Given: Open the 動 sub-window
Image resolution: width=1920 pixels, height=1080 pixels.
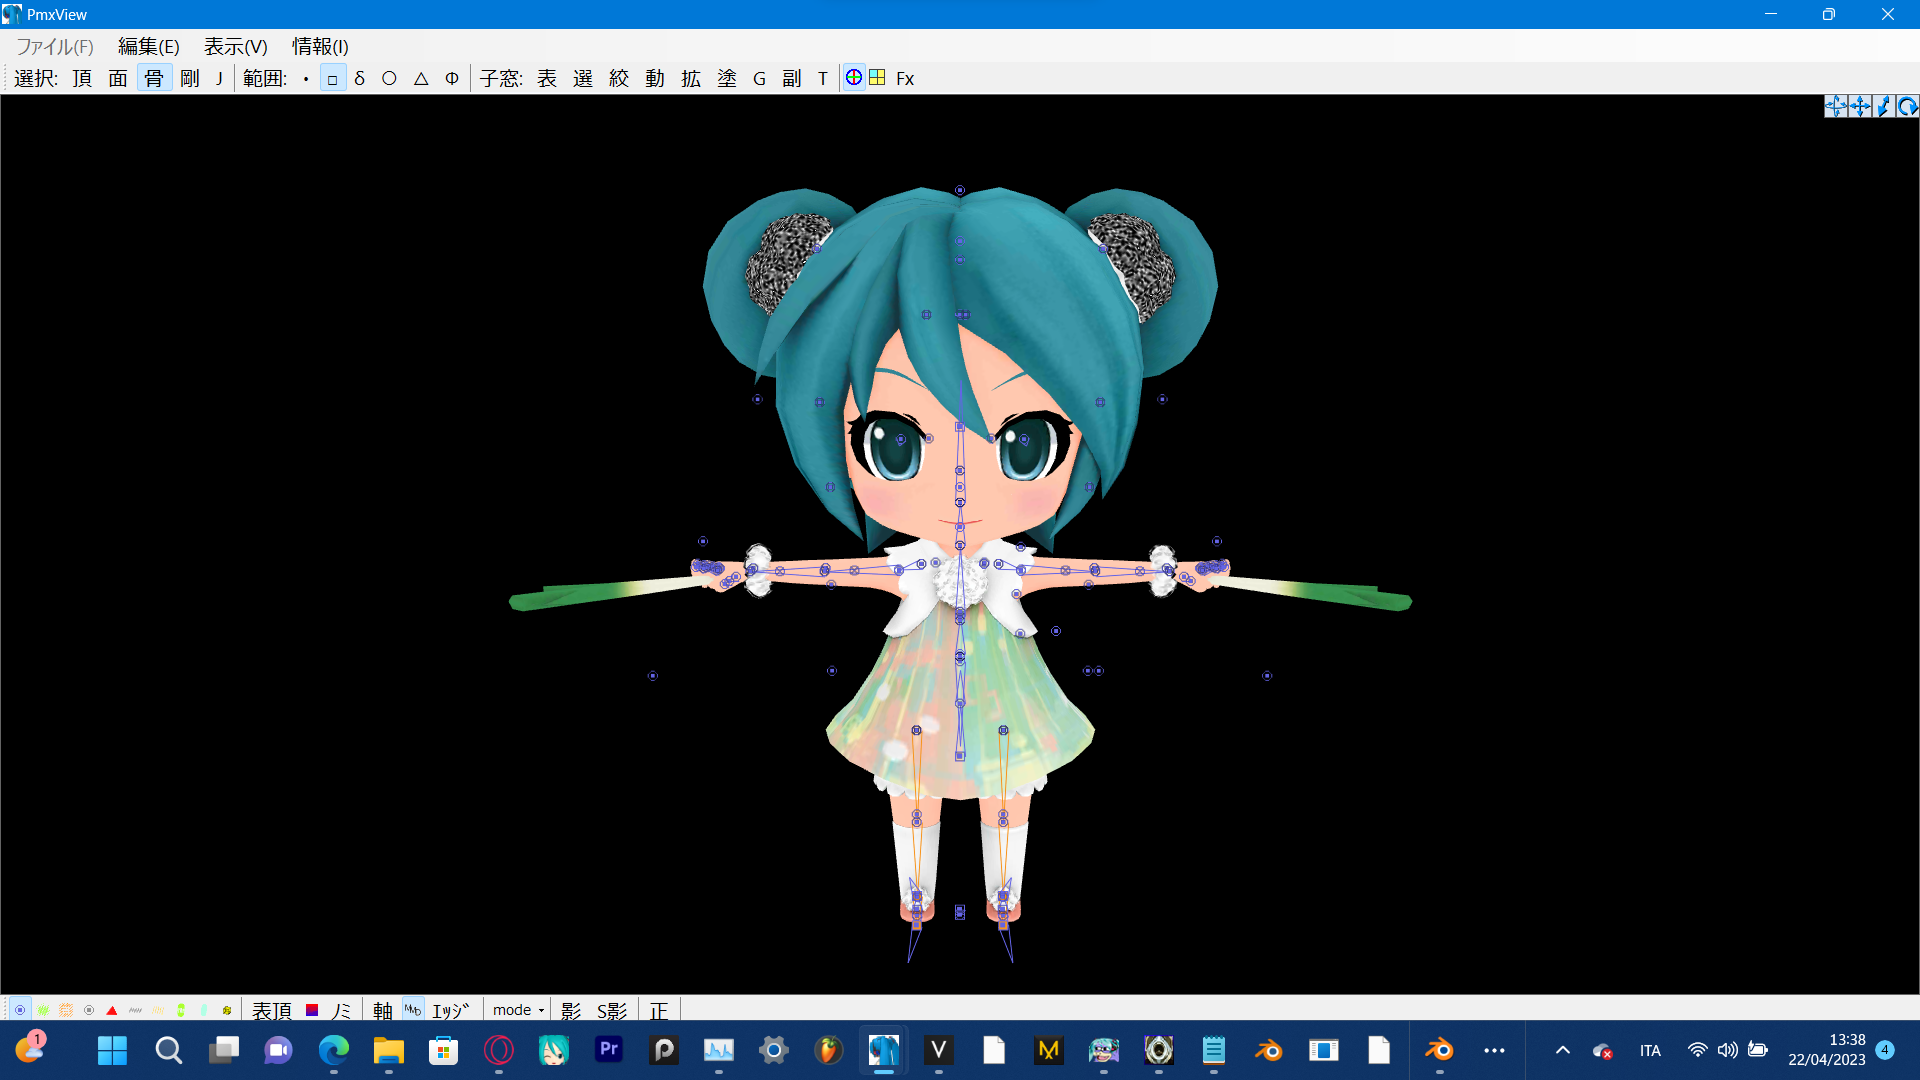Looking at the screenshot, I should tap(655, 78).
